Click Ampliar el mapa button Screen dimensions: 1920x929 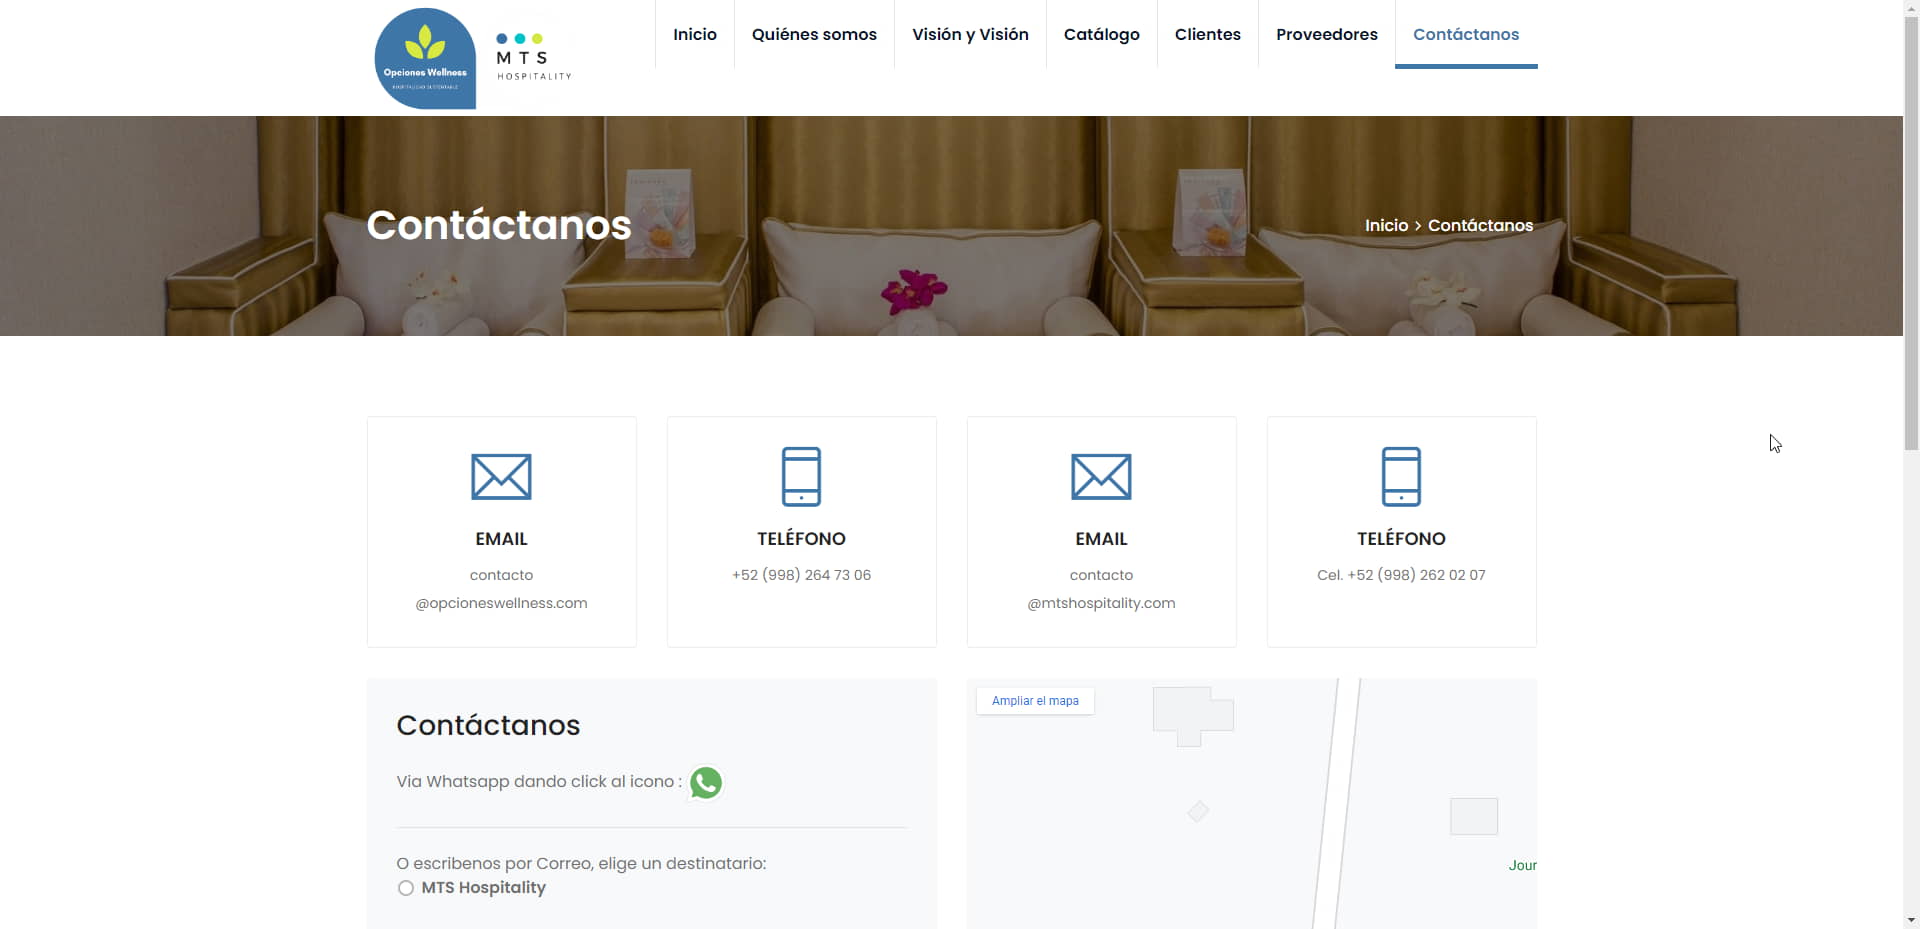[x=1035, y=701]
